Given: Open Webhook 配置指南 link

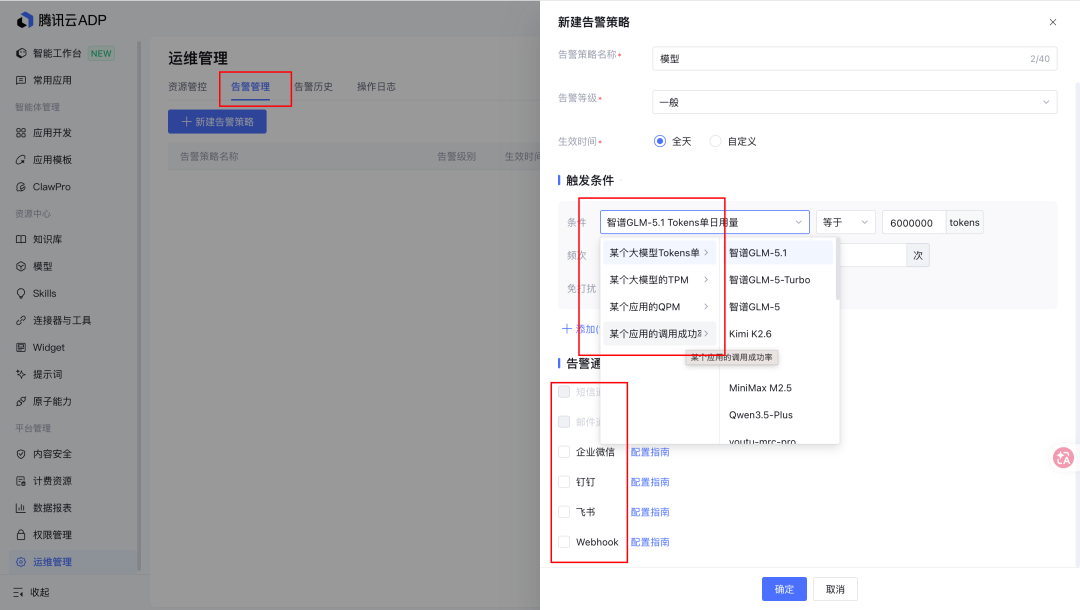Looking at the screenshot, I should click(650, 542).
